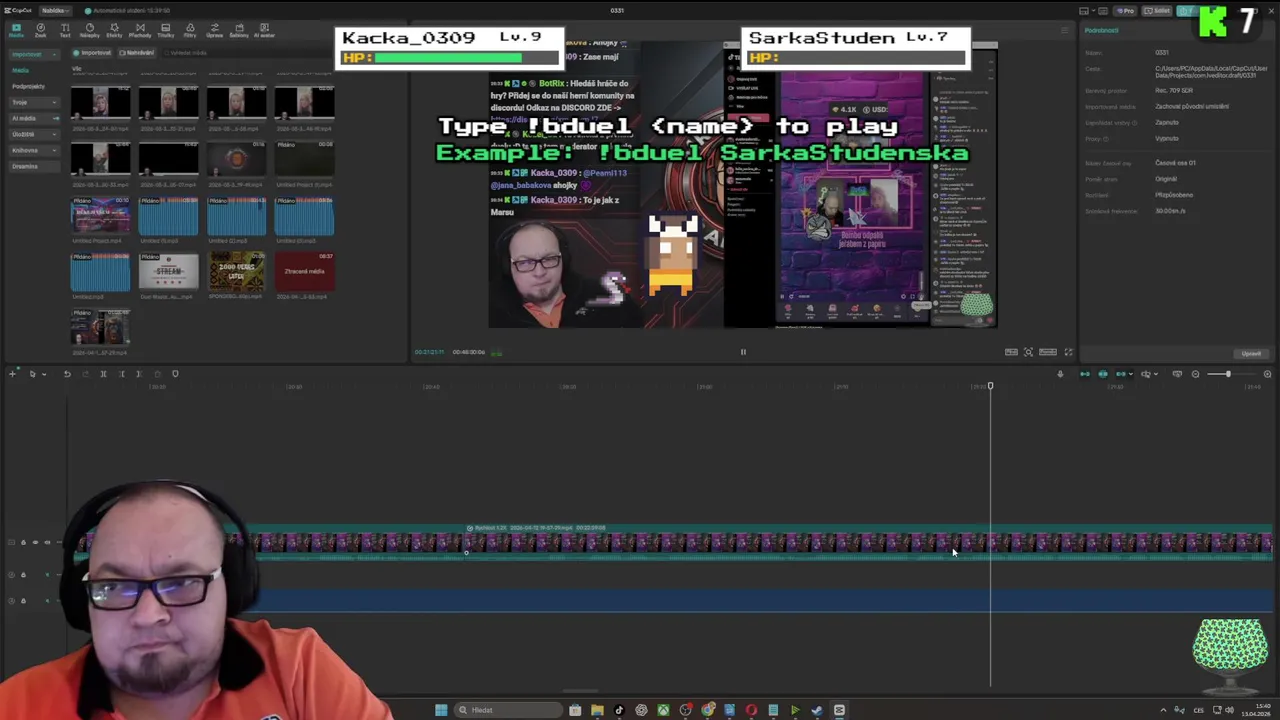Select Média under Importovat in sidebar
This screenshot has height=720, width=1280.
[21, 70]
